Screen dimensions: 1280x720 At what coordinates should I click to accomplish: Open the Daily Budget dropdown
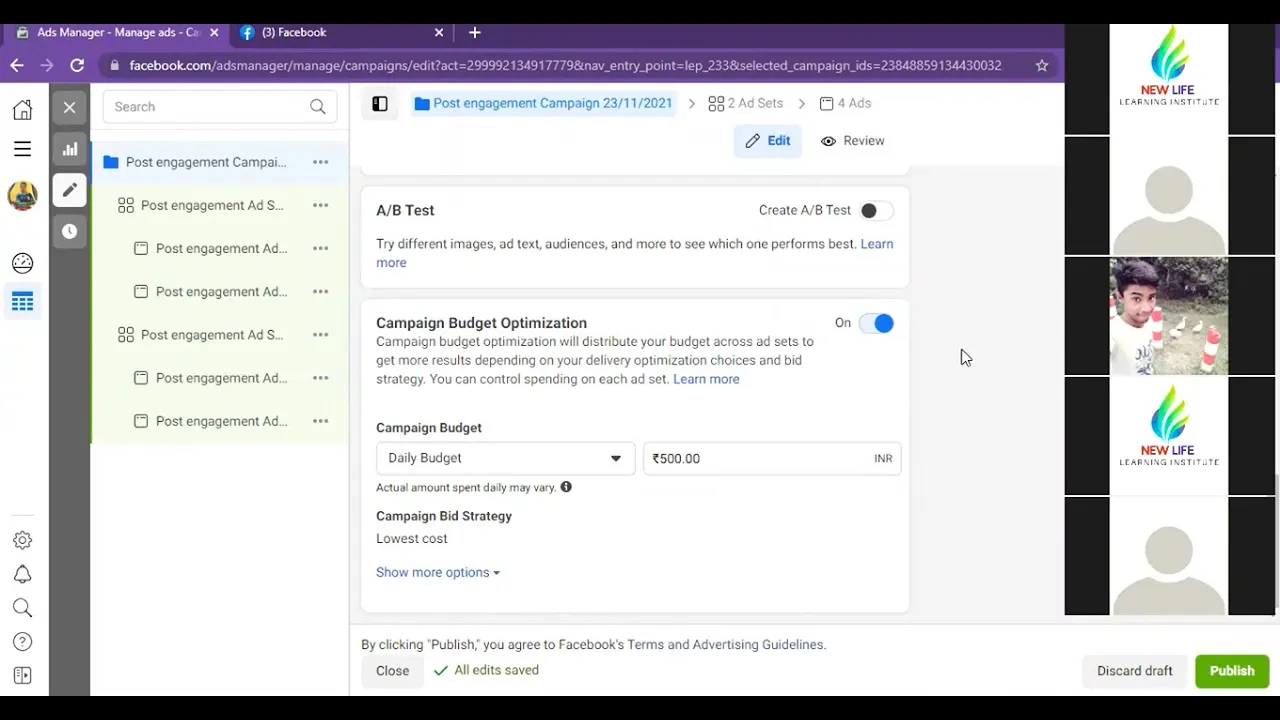tap(505, 458)
